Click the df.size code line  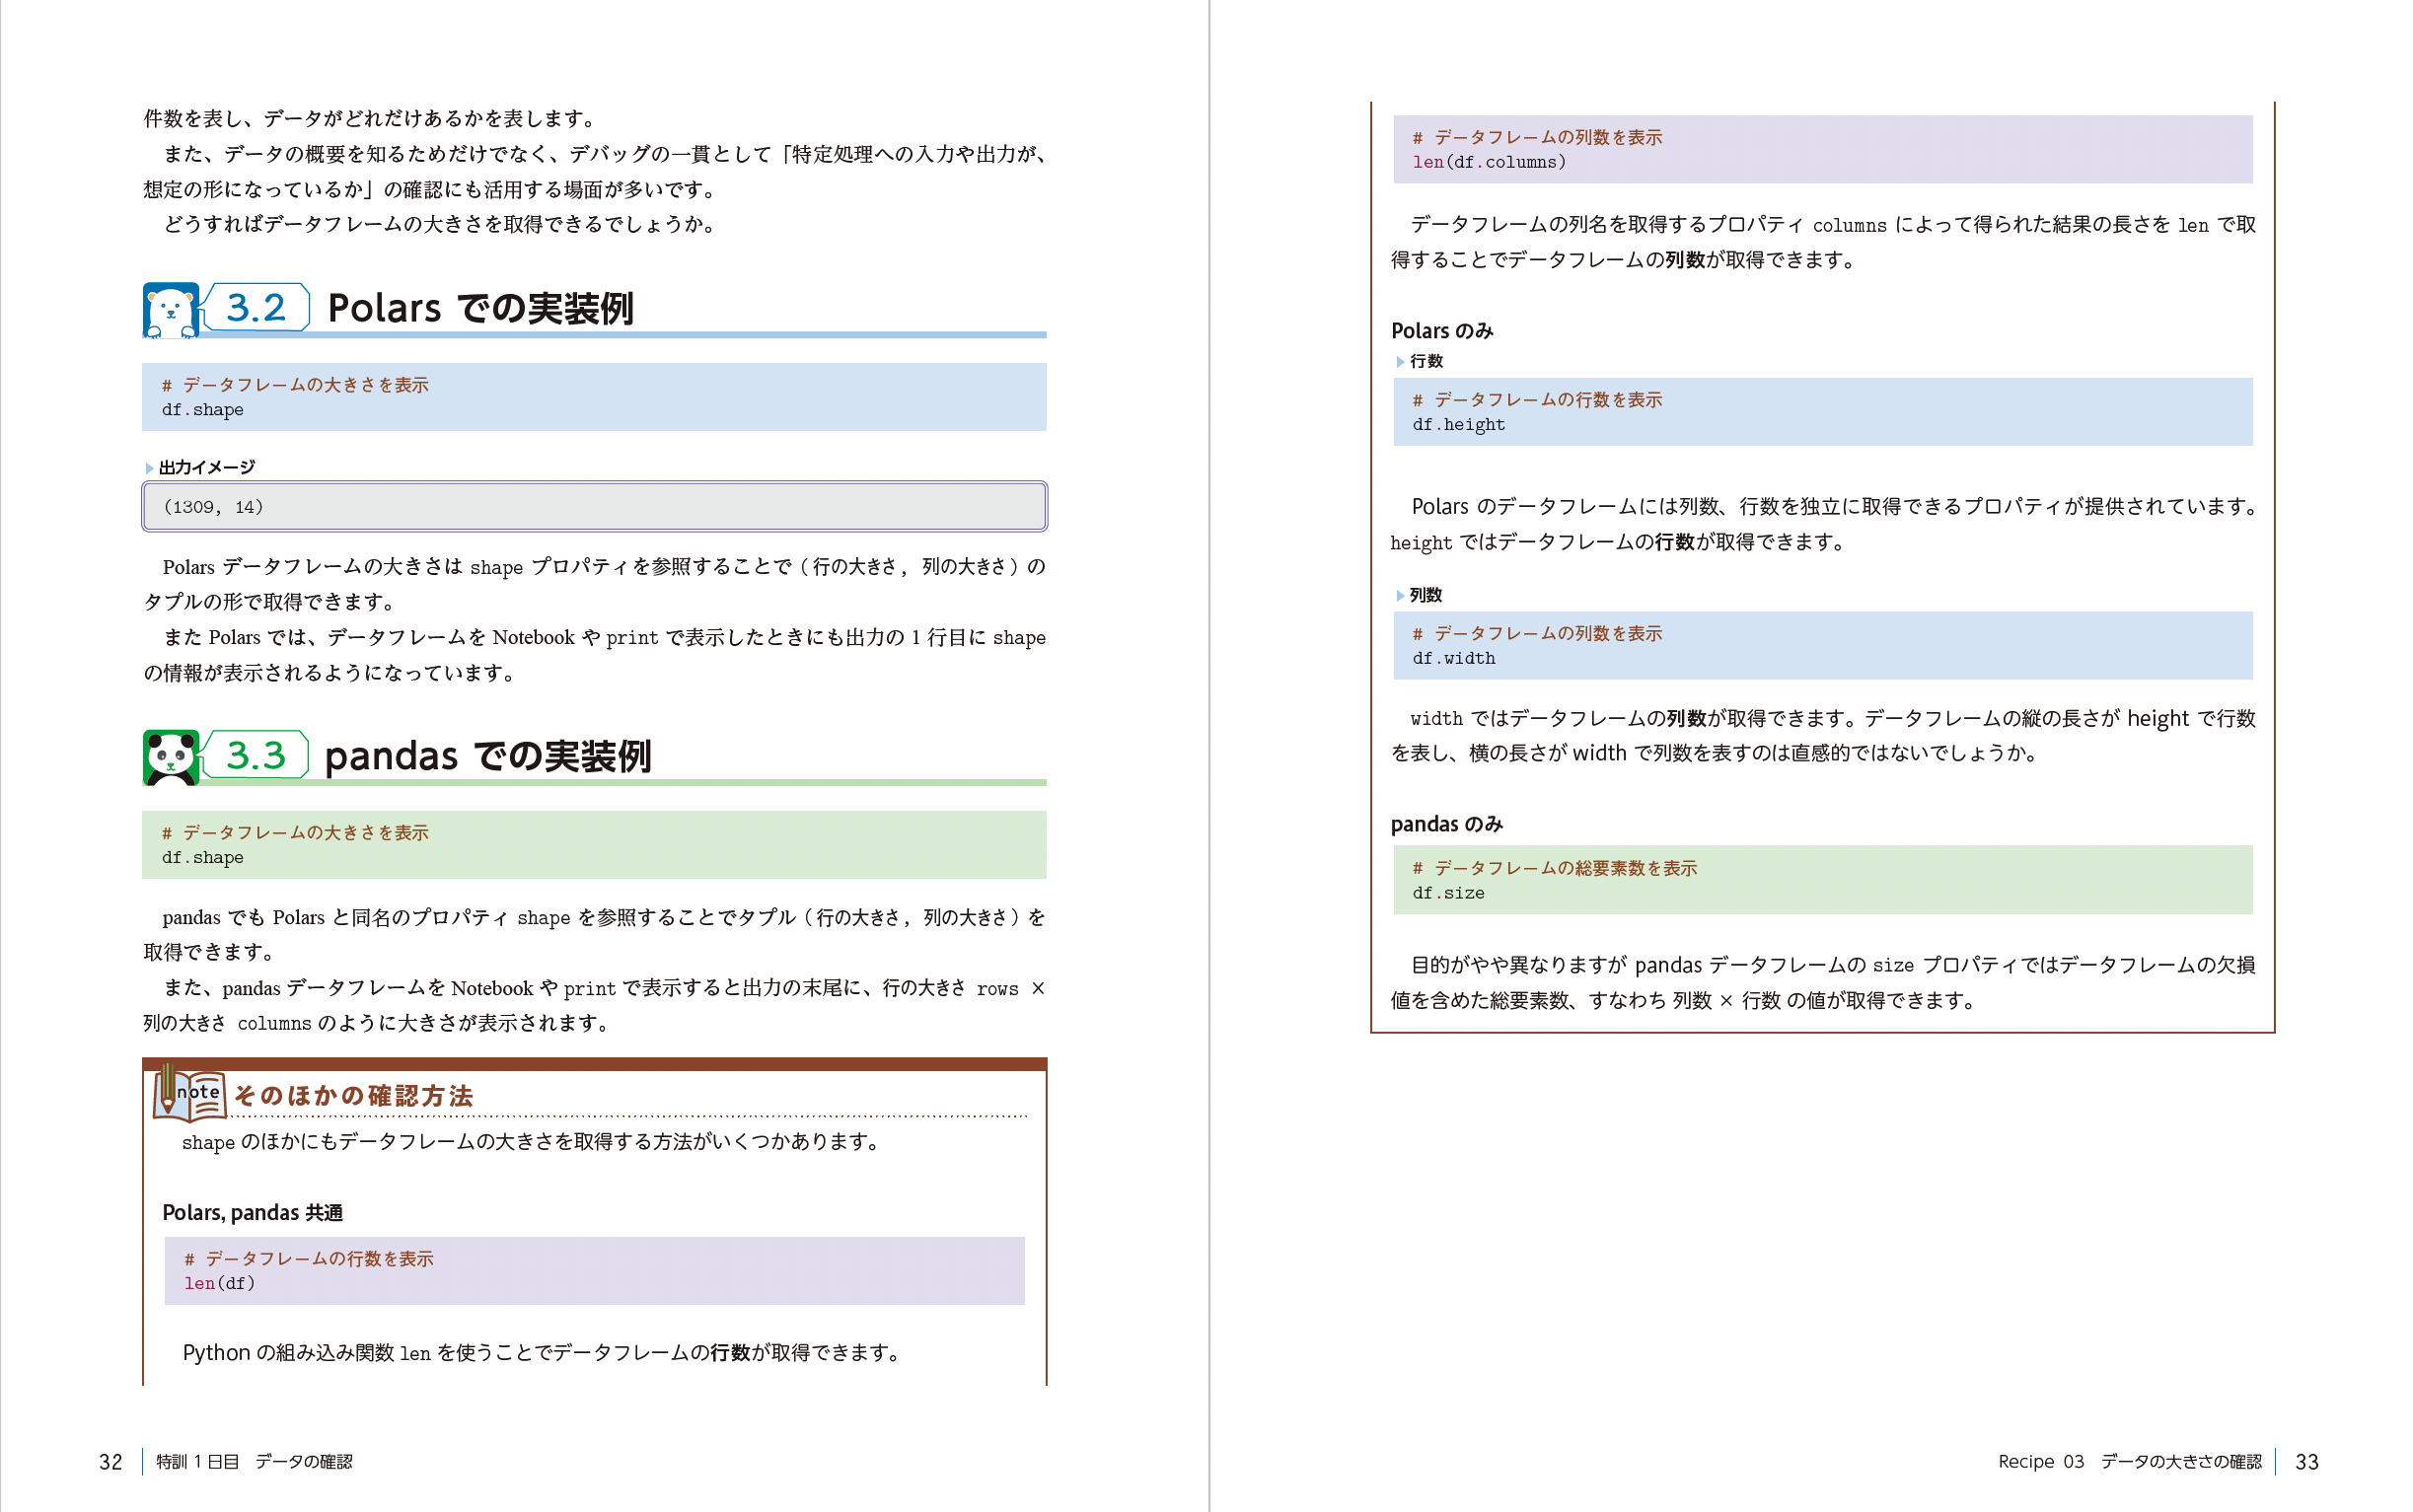(x=1448, y=894)
